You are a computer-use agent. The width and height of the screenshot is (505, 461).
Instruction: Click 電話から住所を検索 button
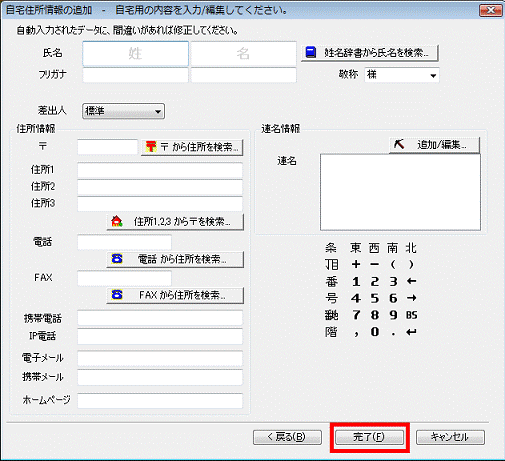coord(175,259)
